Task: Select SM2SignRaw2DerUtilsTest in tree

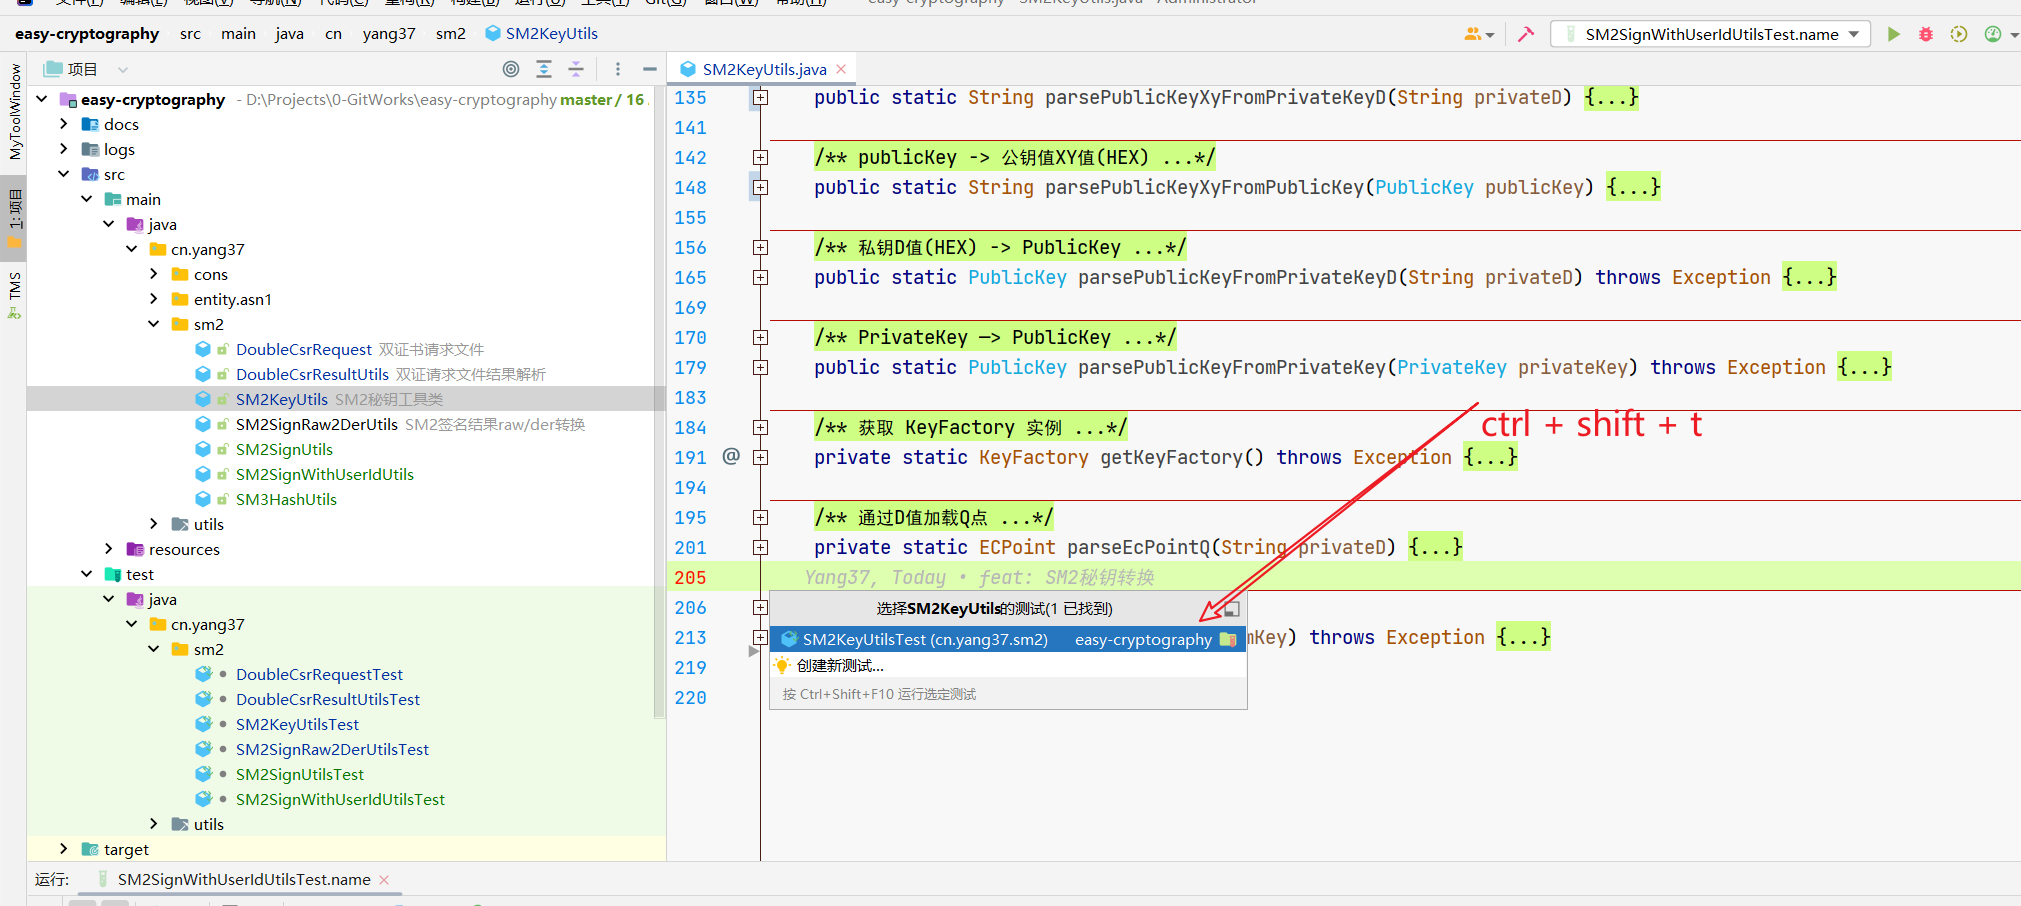Action: (332, 749)
